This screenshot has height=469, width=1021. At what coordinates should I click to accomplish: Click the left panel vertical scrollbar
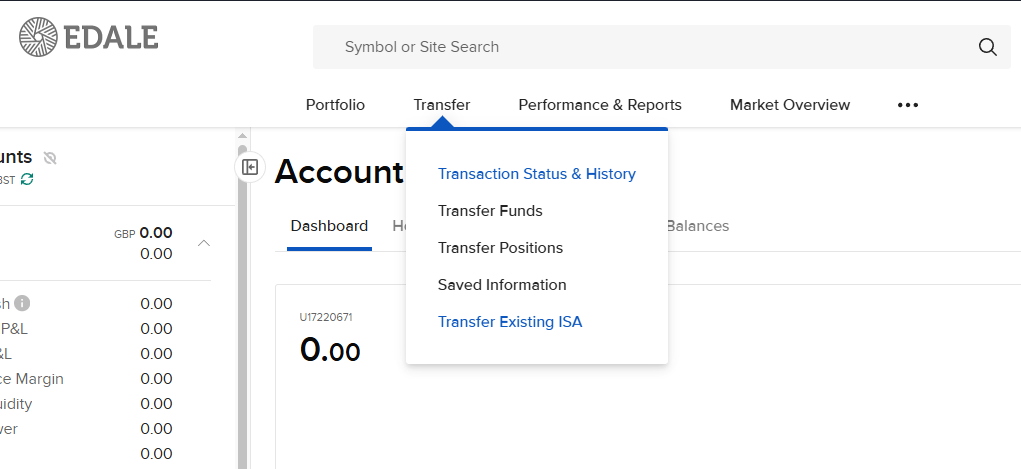(242, 300)
